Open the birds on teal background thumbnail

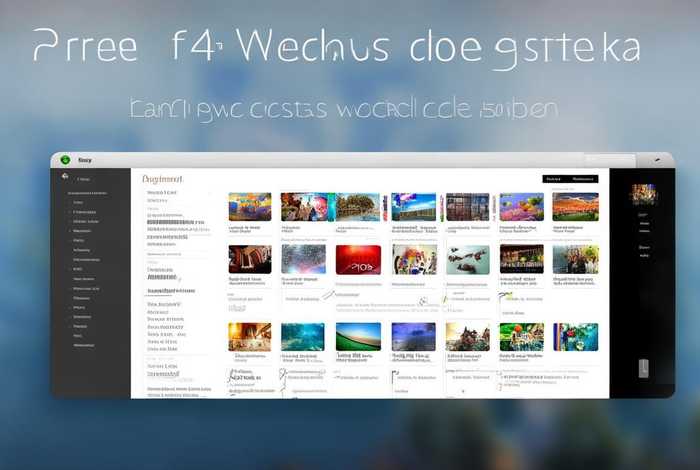467,260
